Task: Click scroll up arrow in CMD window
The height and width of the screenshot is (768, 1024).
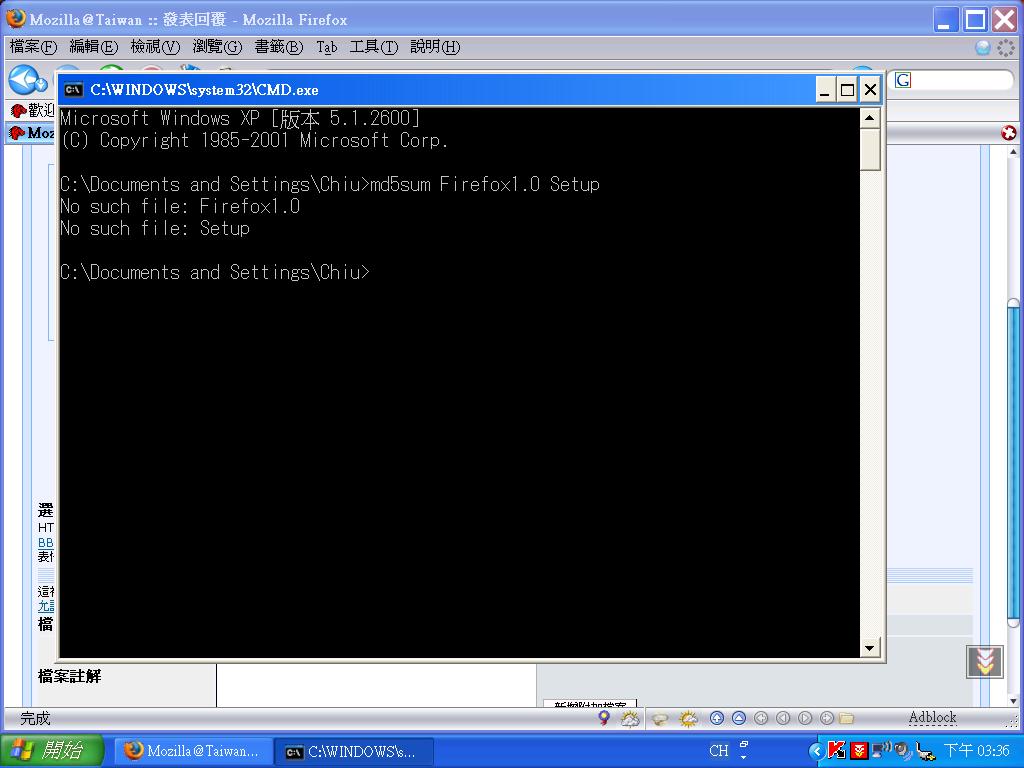Action: 869,118
